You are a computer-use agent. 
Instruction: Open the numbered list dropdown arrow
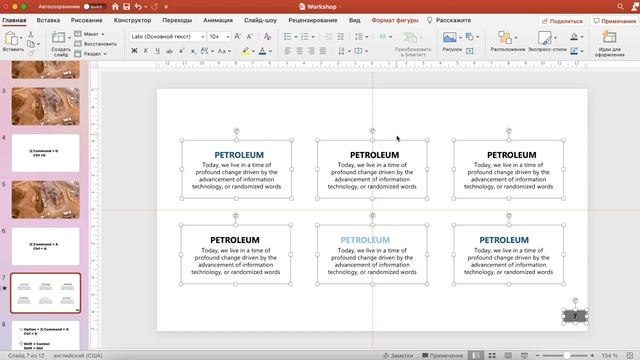click(313, 37)
